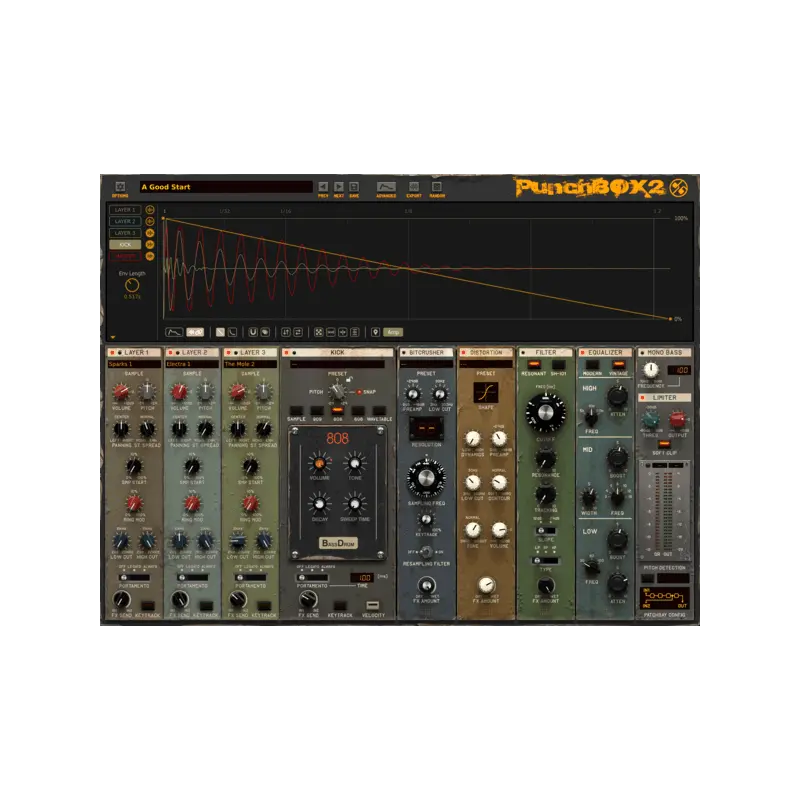
Task: Switch kick generator to Sample mode
Action: click(296, 411)
